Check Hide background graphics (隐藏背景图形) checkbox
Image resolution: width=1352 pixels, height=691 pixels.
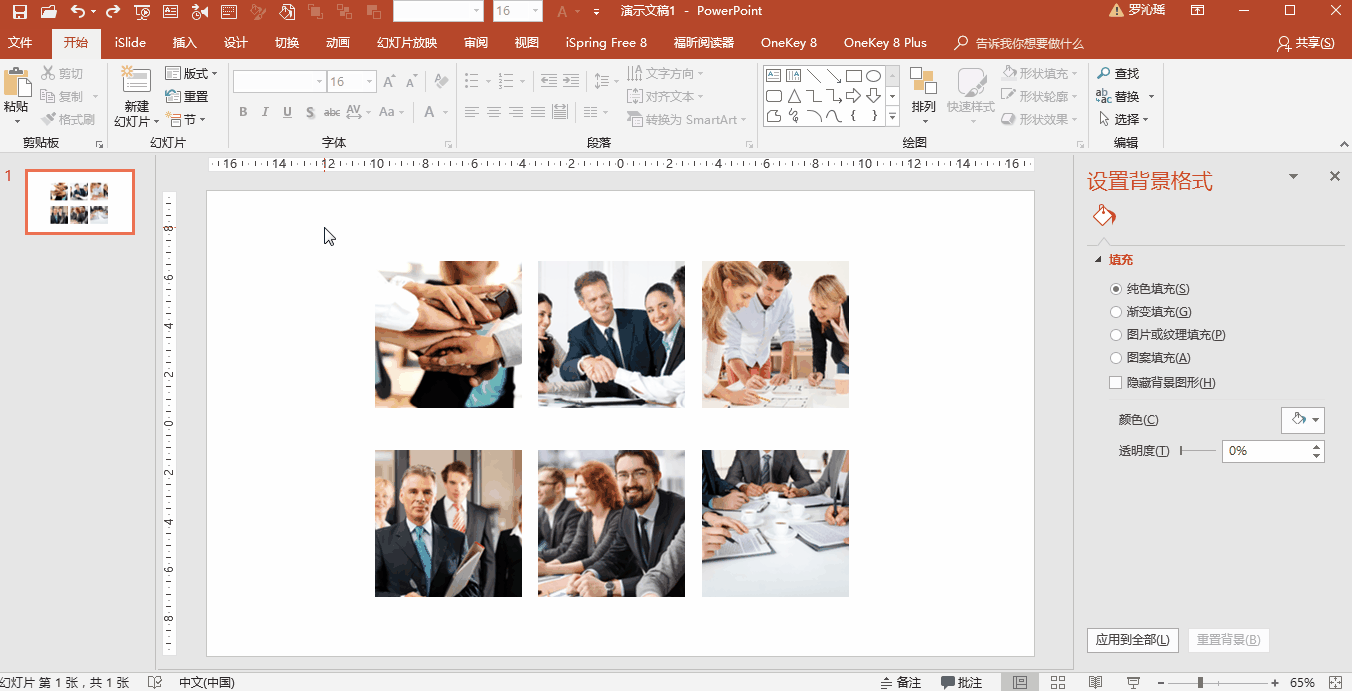(1116, 383)
